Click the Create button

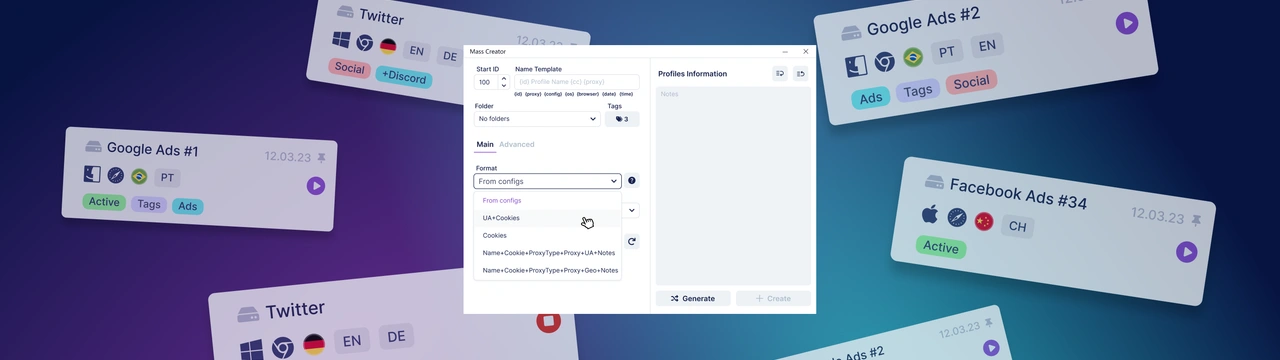(773, 298)
